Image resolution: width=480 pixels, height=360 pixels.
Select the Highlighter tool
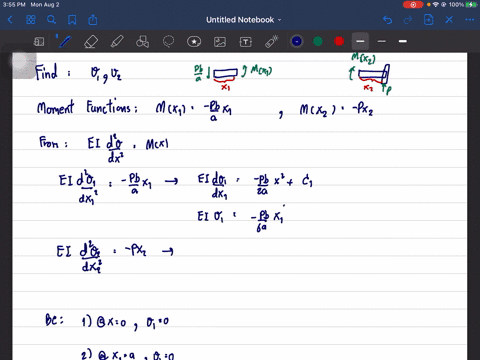coord(117,42)
